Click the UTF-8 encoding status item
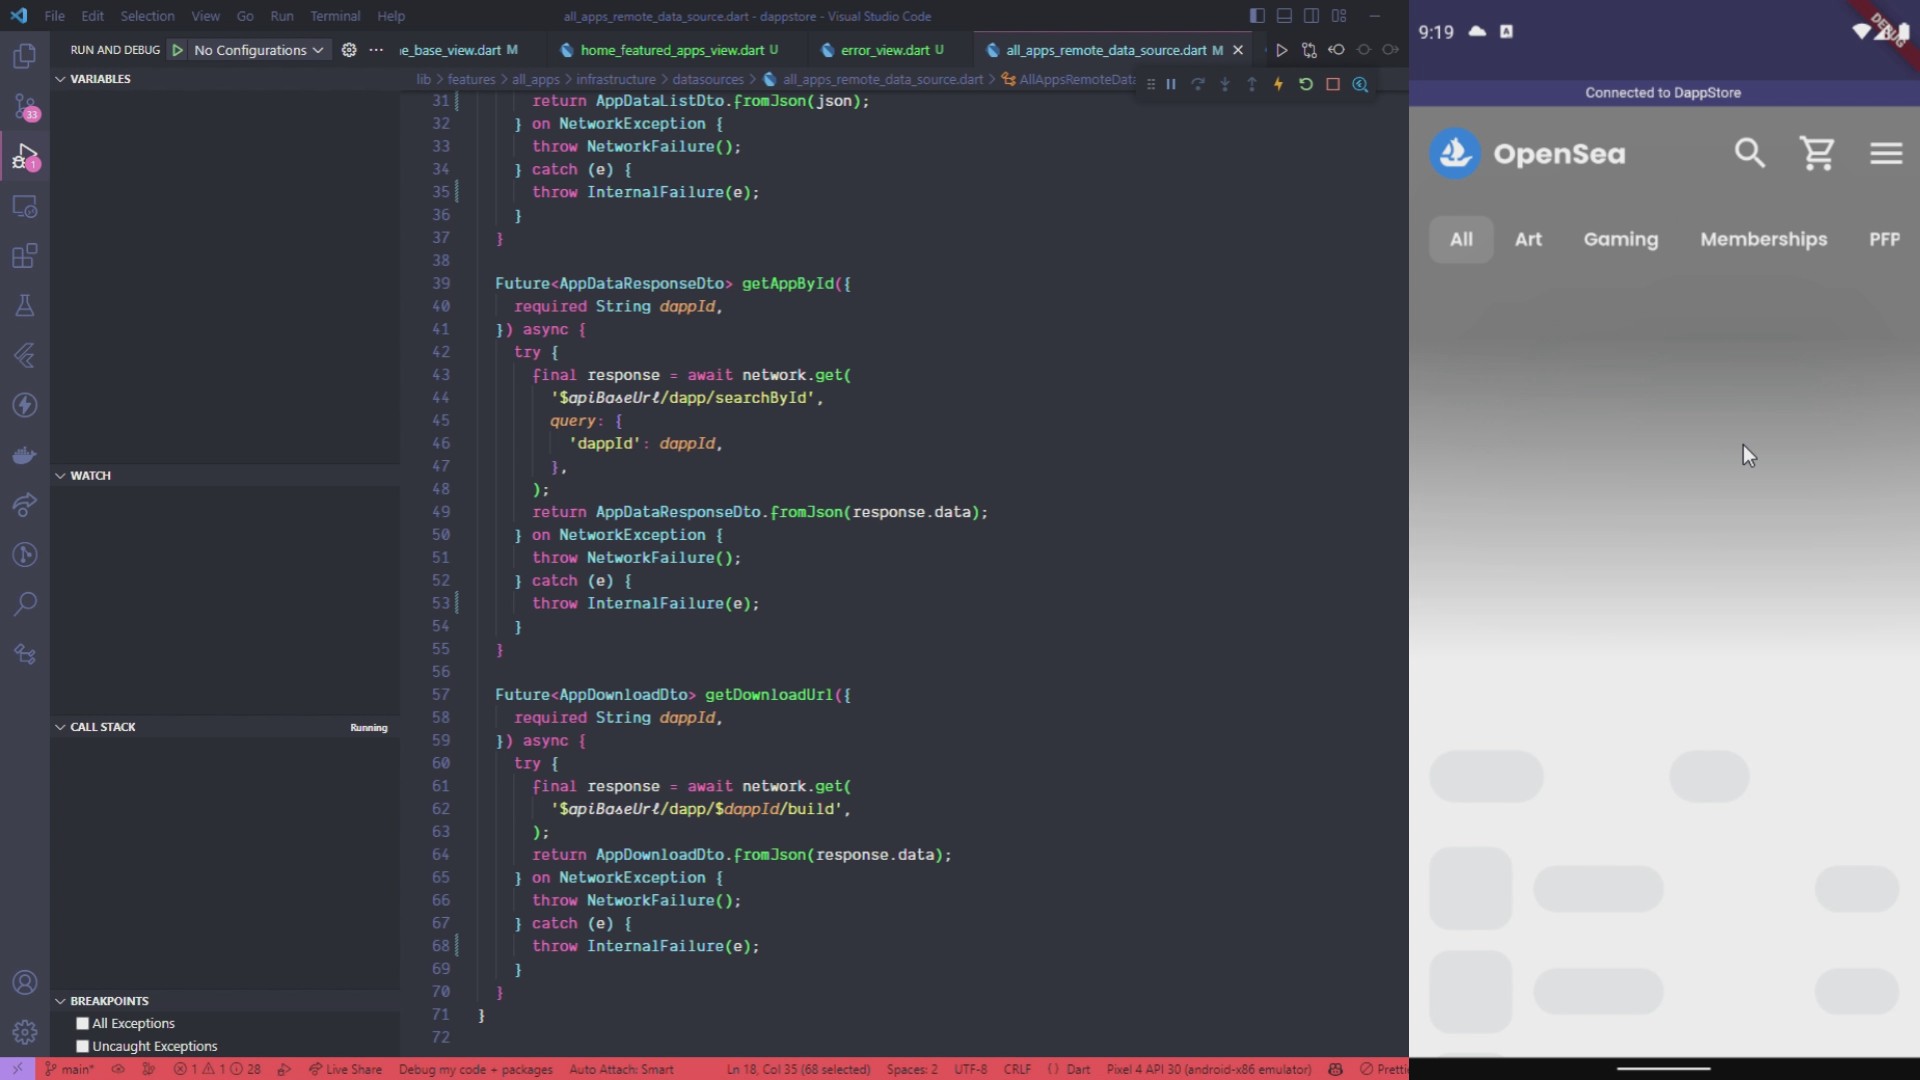The width and height of the screenshot is (1920, 1080). [970, 1069]
